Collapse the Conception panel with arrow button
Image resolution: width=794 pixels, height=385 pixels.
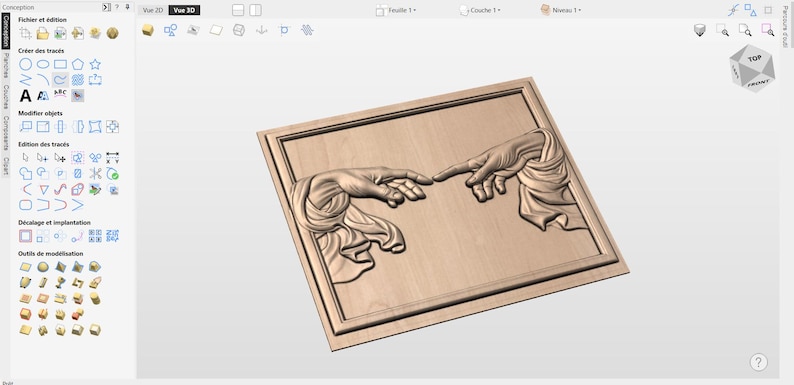point(106,7)
